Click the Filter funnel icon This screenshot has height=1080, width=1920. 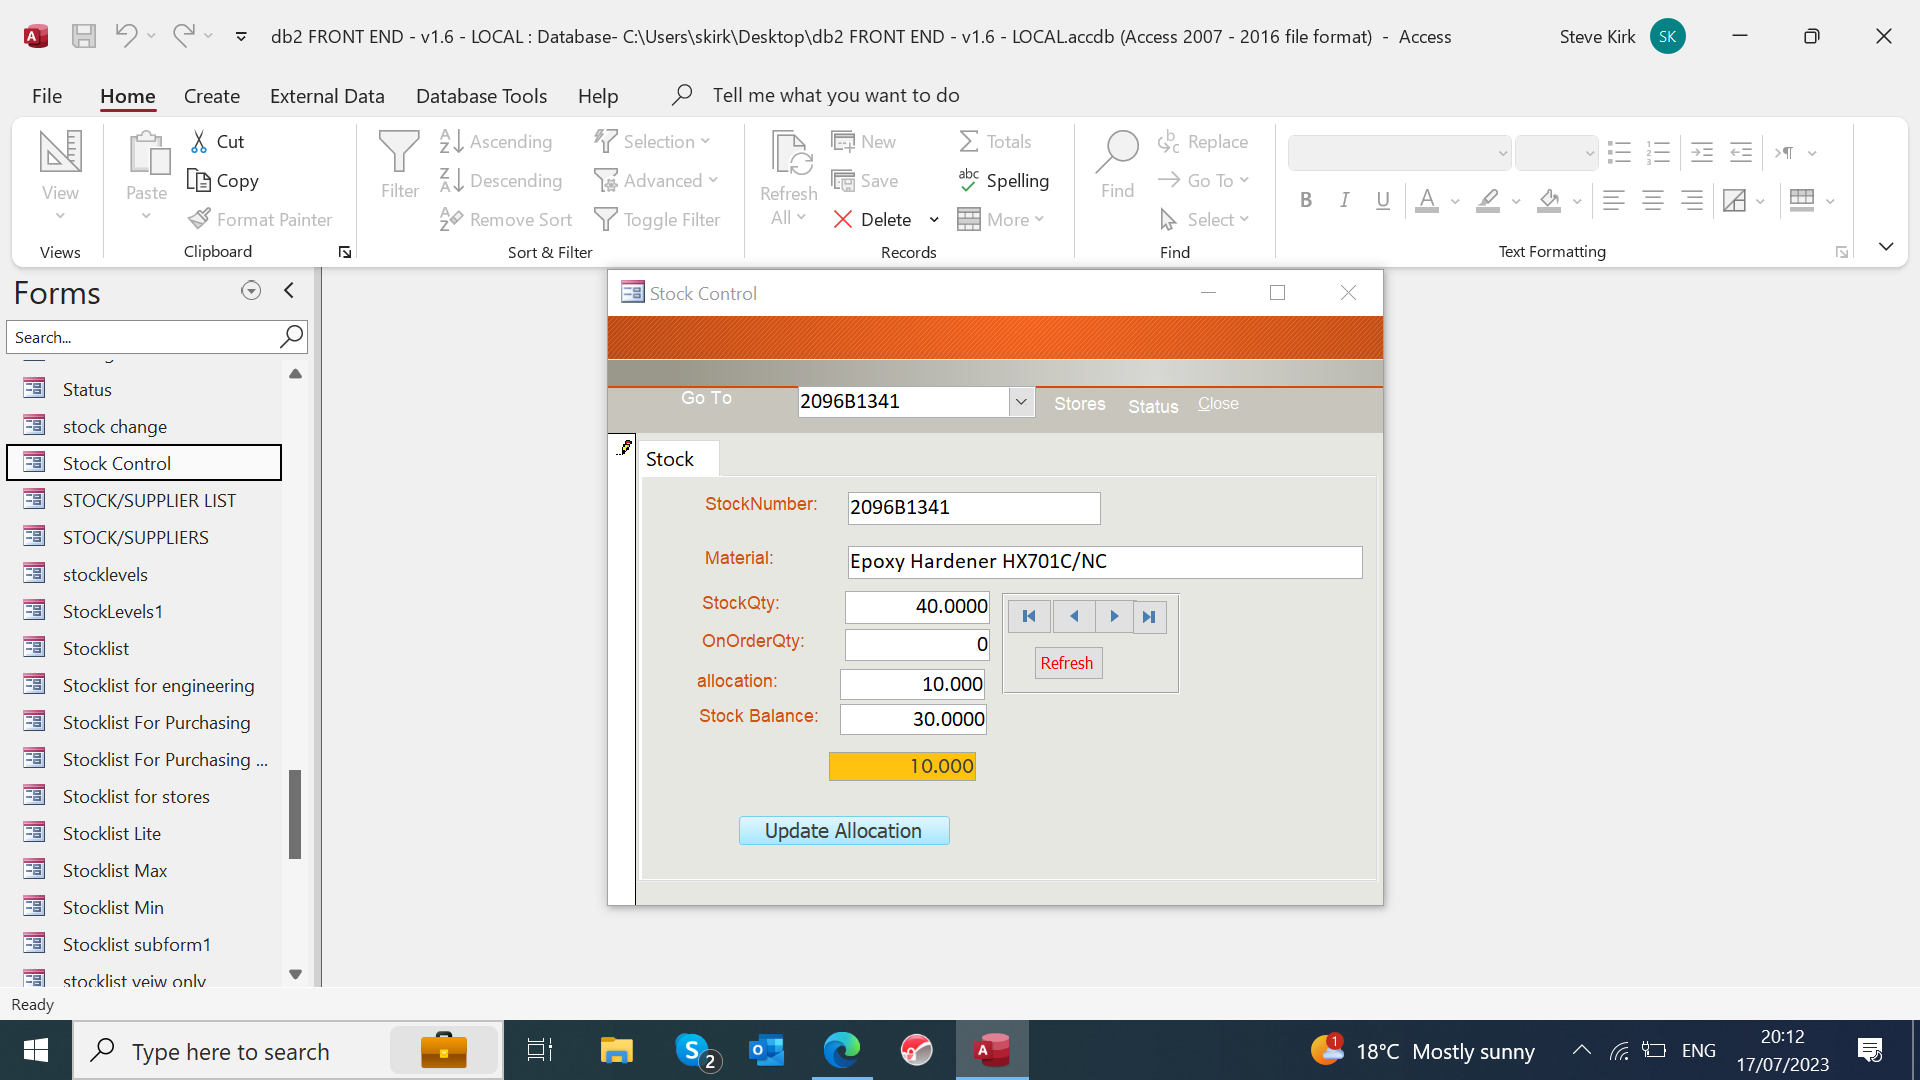[399, 151]
